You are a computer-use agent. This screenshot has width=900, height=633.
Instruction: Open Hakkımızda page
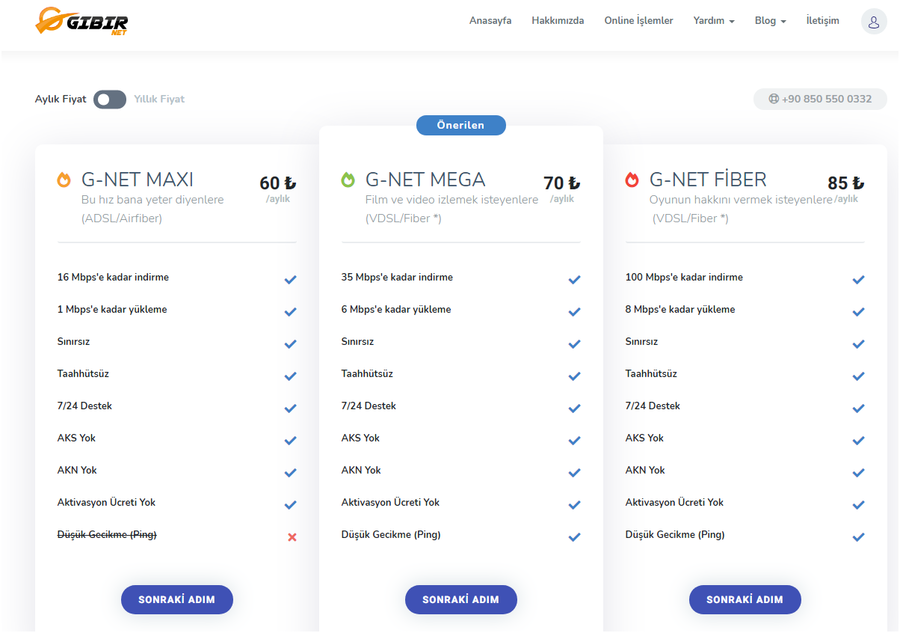pos(557,21)
